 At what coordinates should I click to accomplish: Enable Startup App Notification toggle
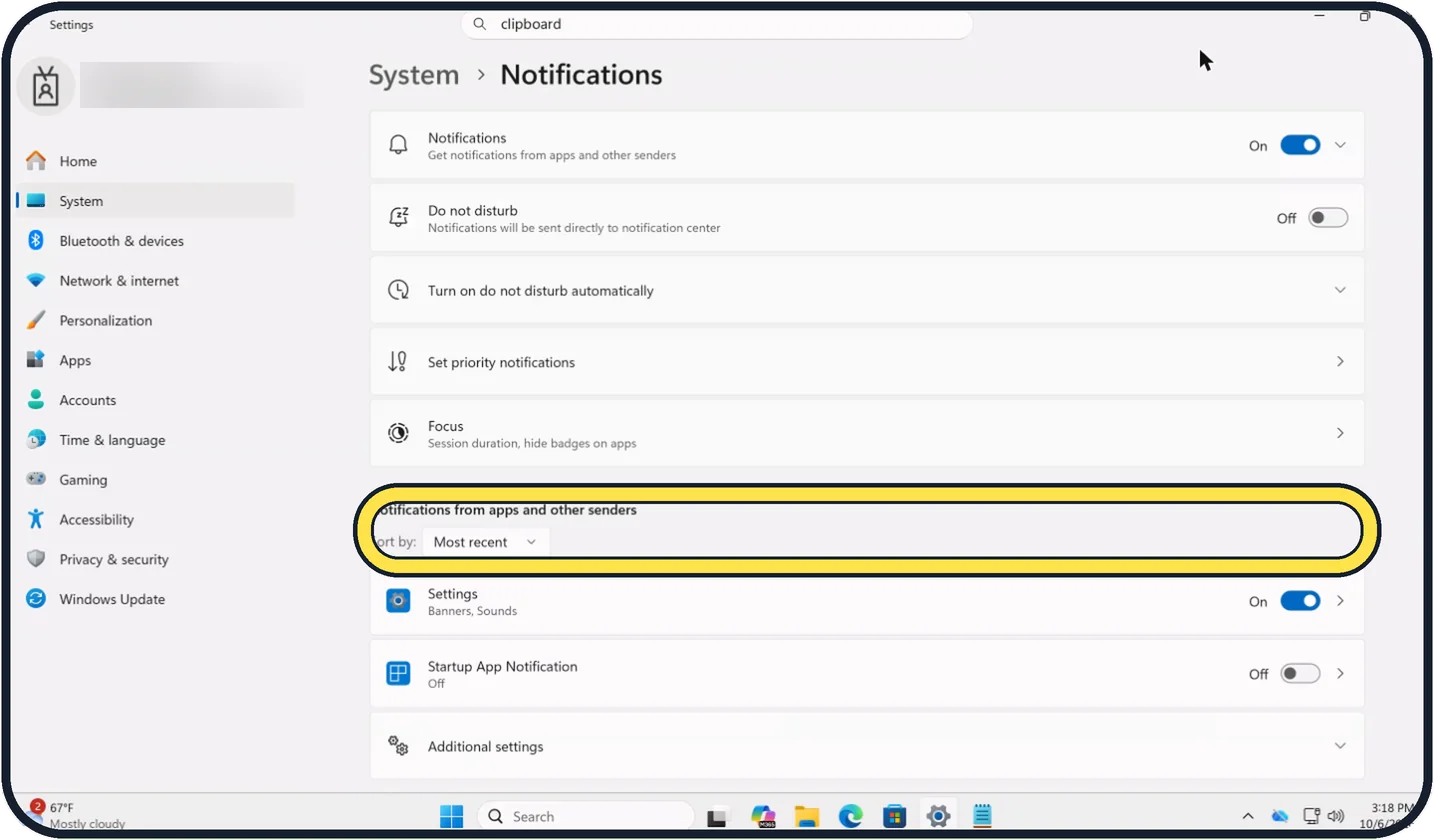click(1301, 674)
